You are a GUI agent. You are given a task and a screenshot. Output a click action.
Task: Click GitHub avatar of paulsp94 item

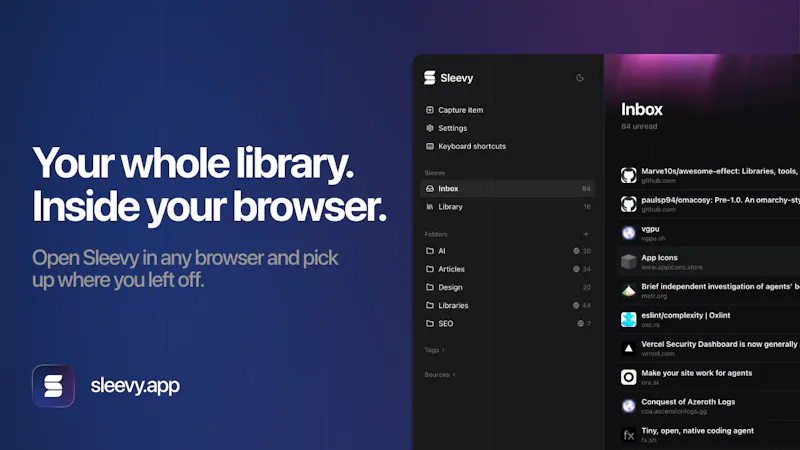(629, 204)
